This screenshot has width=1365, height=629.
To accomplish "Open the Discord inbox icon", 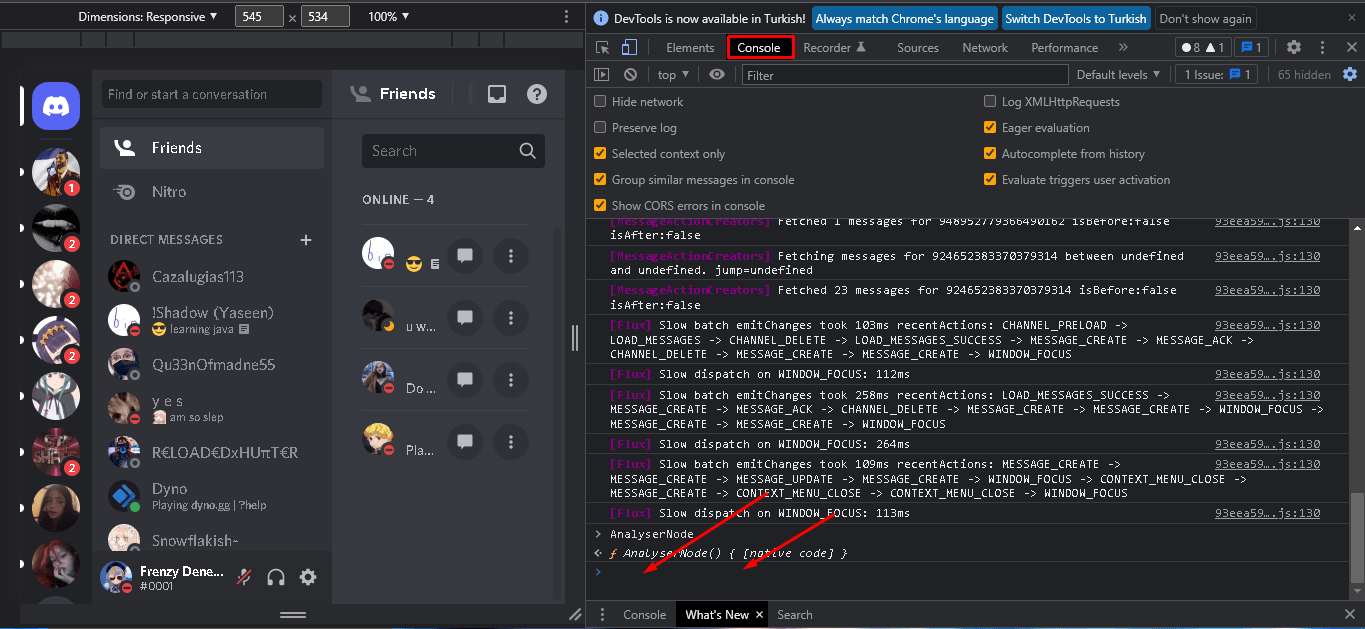I will 497,94.
